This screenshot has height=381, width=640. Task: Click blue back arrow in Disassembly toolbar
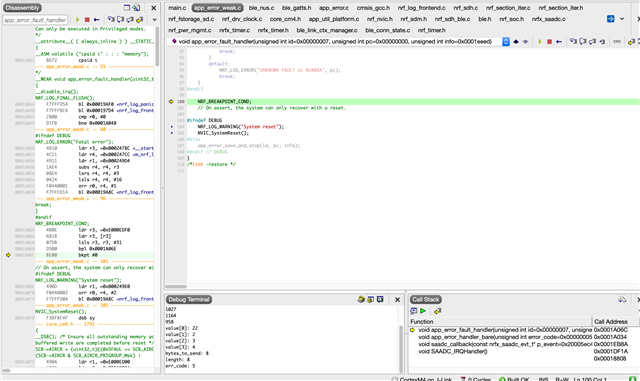(96, 19)
